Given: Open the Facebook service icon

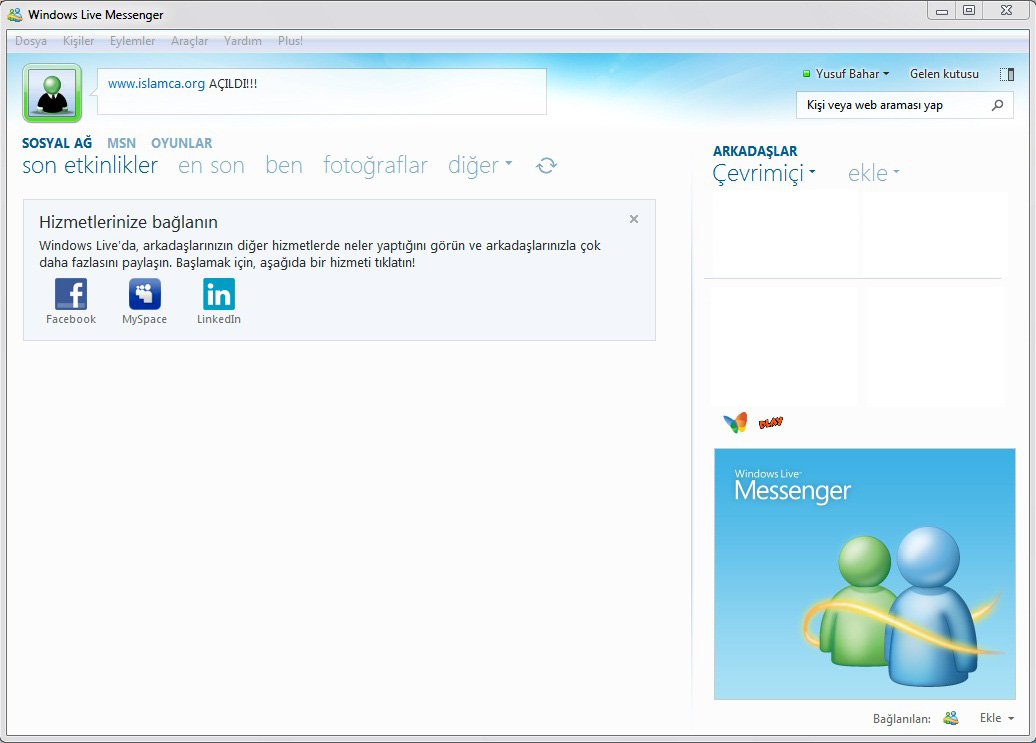Looking at the screenshot, I should (x=71, y=295).
